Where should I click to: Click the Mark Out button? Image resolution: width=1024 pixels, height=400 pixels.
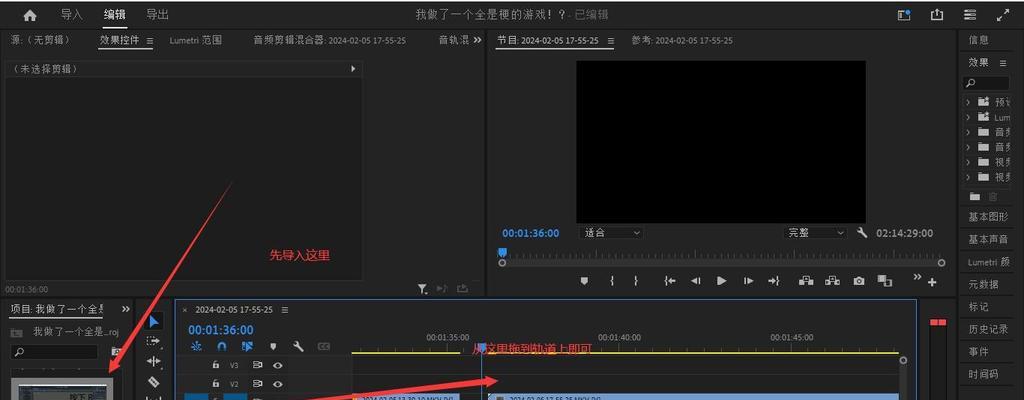[635, 281]
